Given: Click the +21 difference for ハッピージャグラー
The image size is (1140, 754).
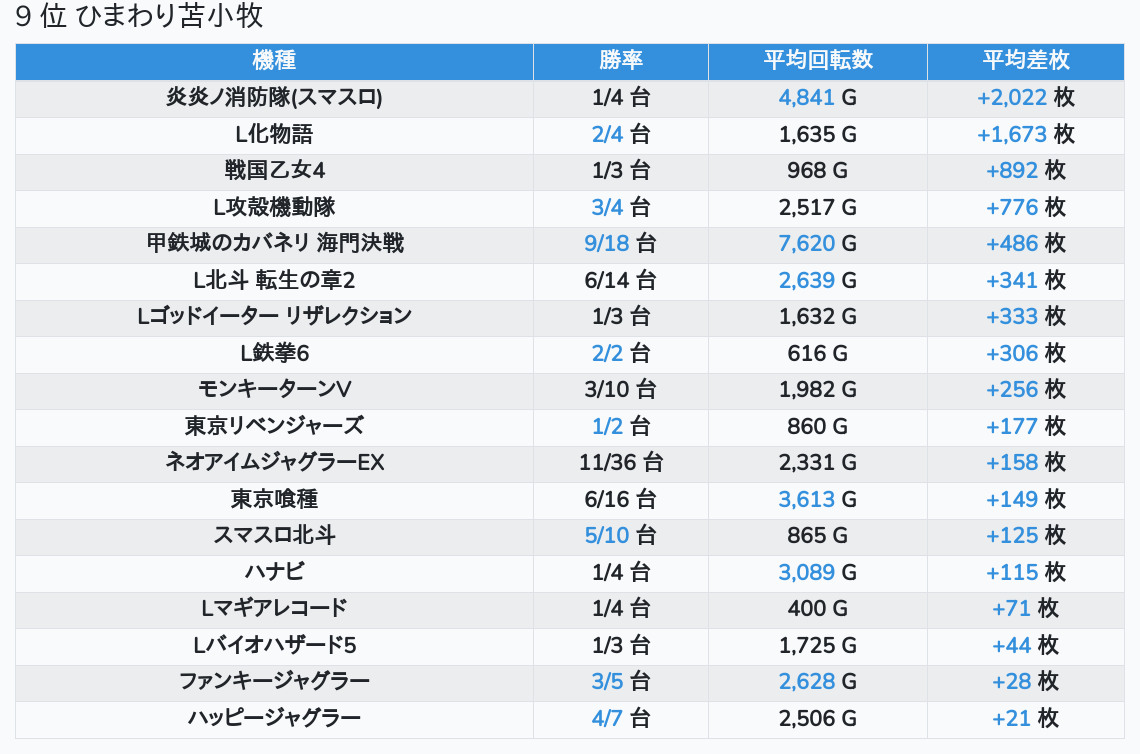Looking at the screenshot, I should point(1011,718).
